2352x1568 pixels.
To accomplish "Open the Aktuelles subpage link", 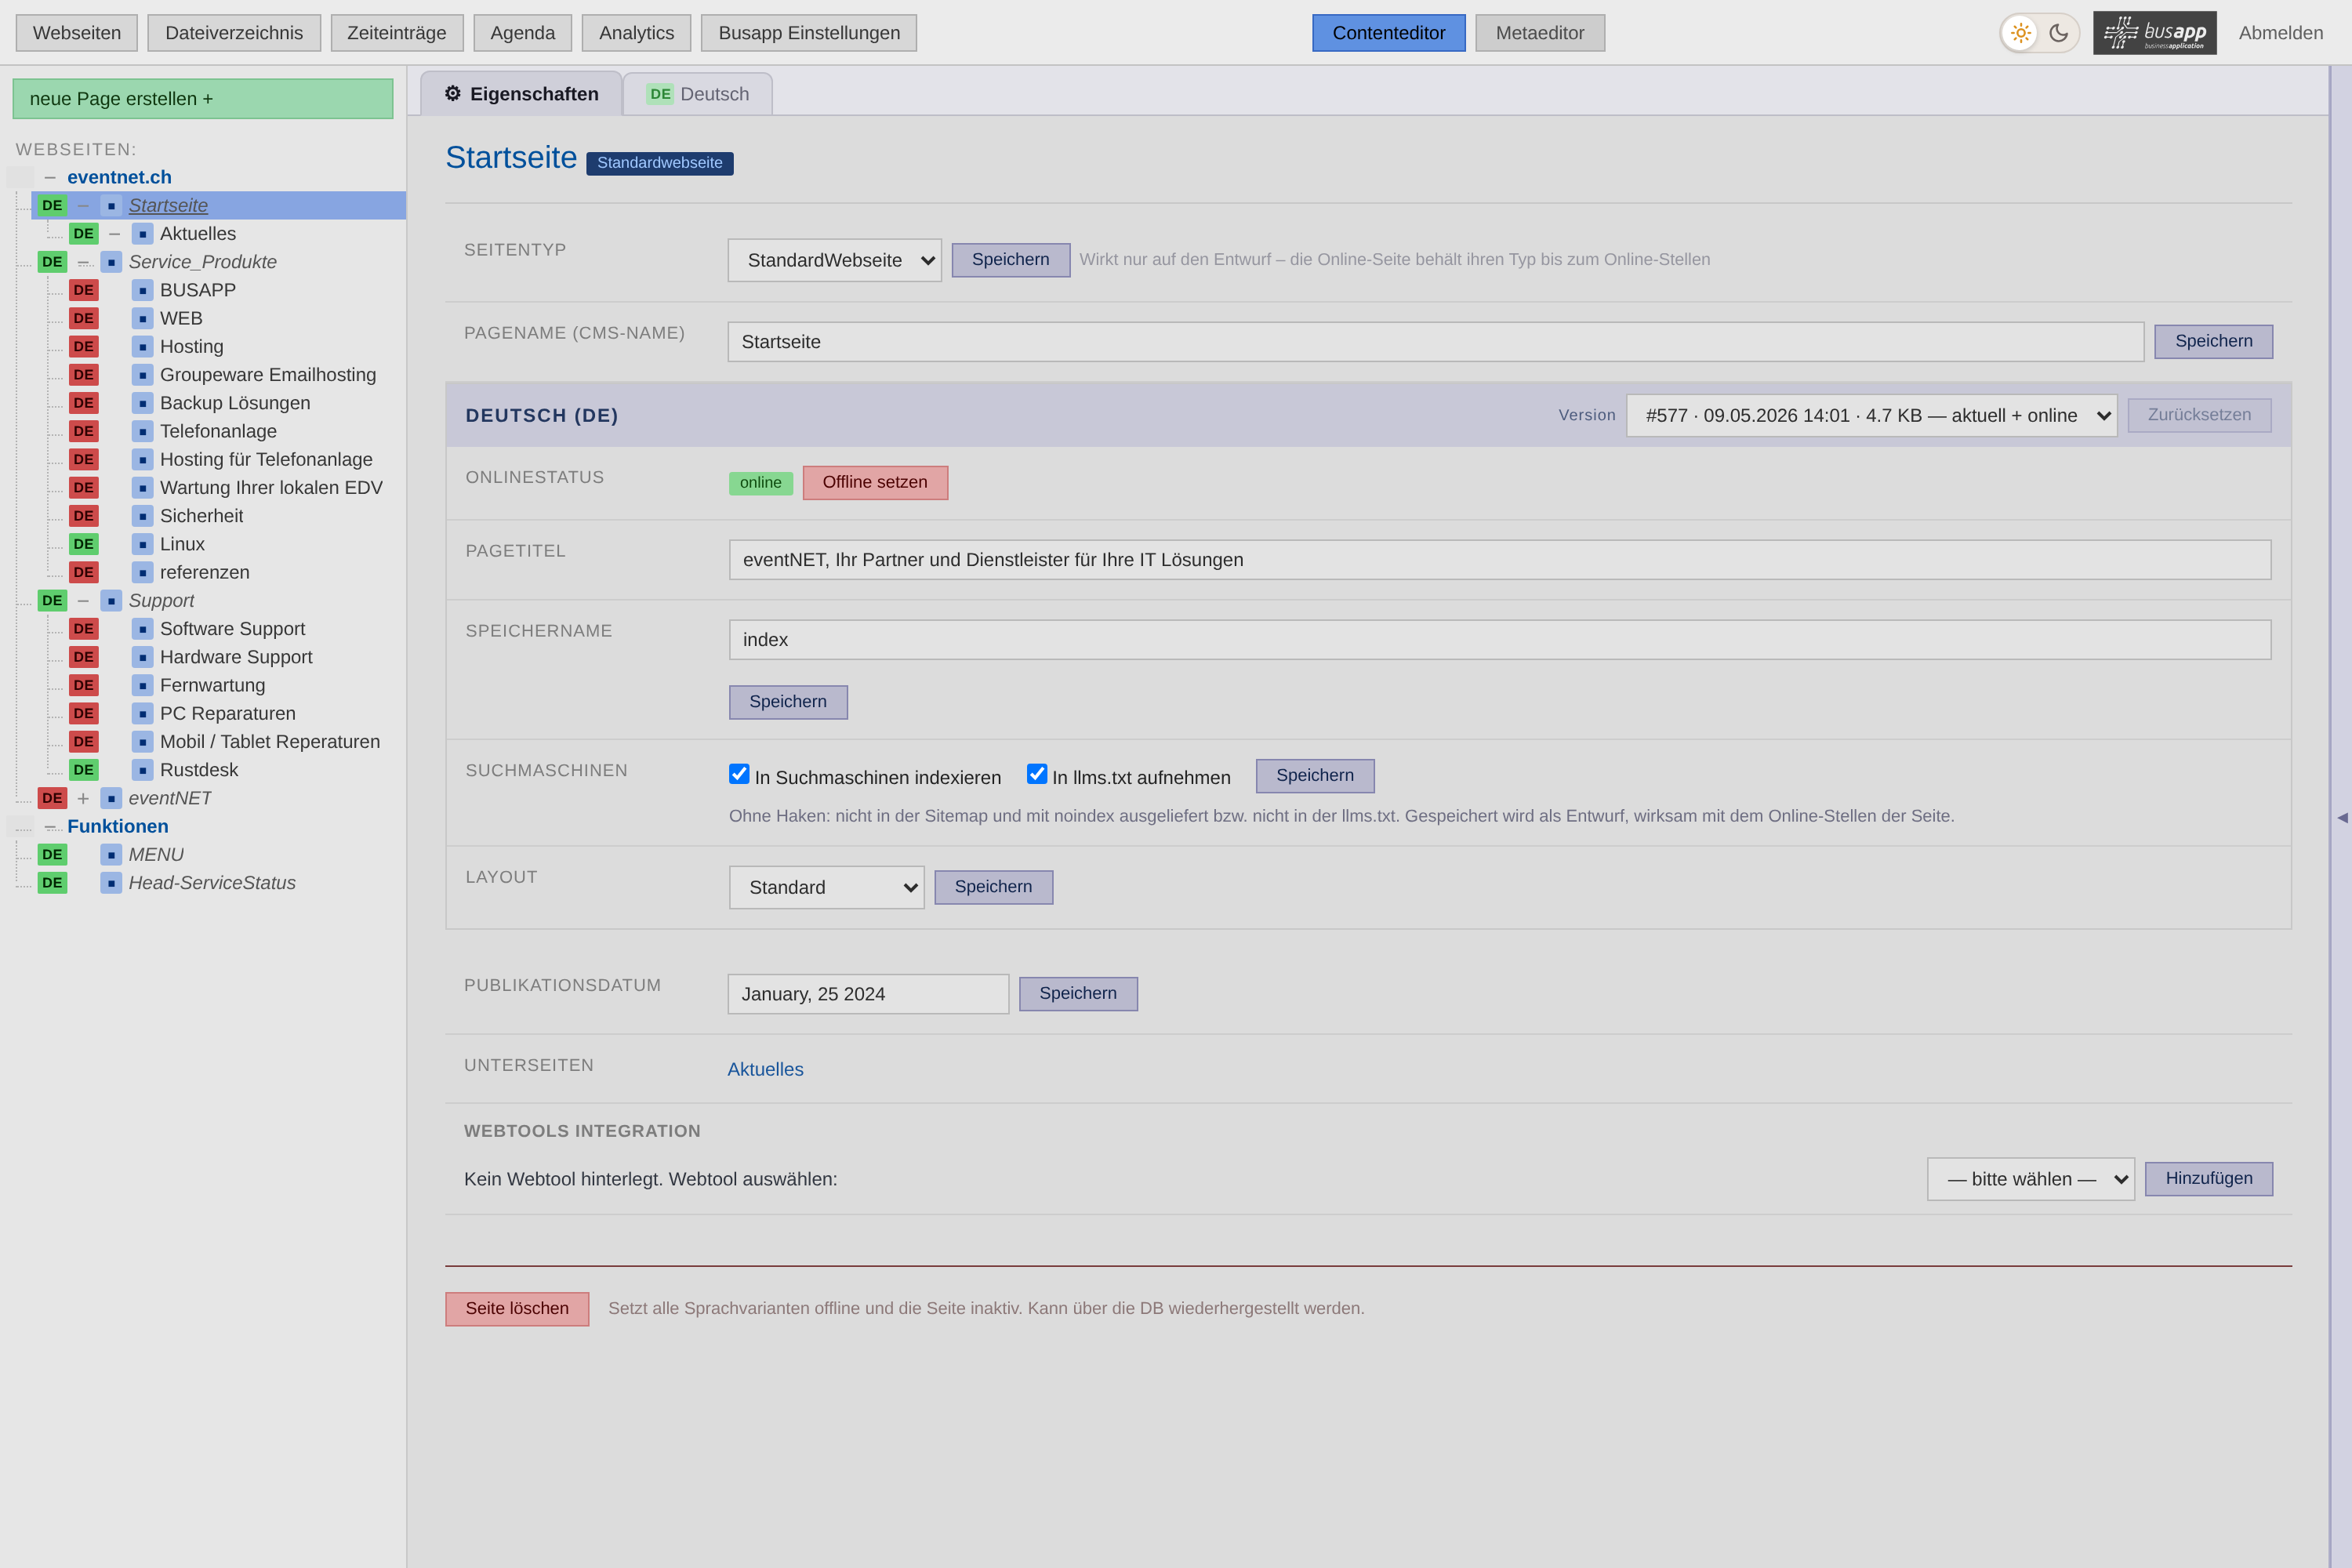I will (765, 1069).
